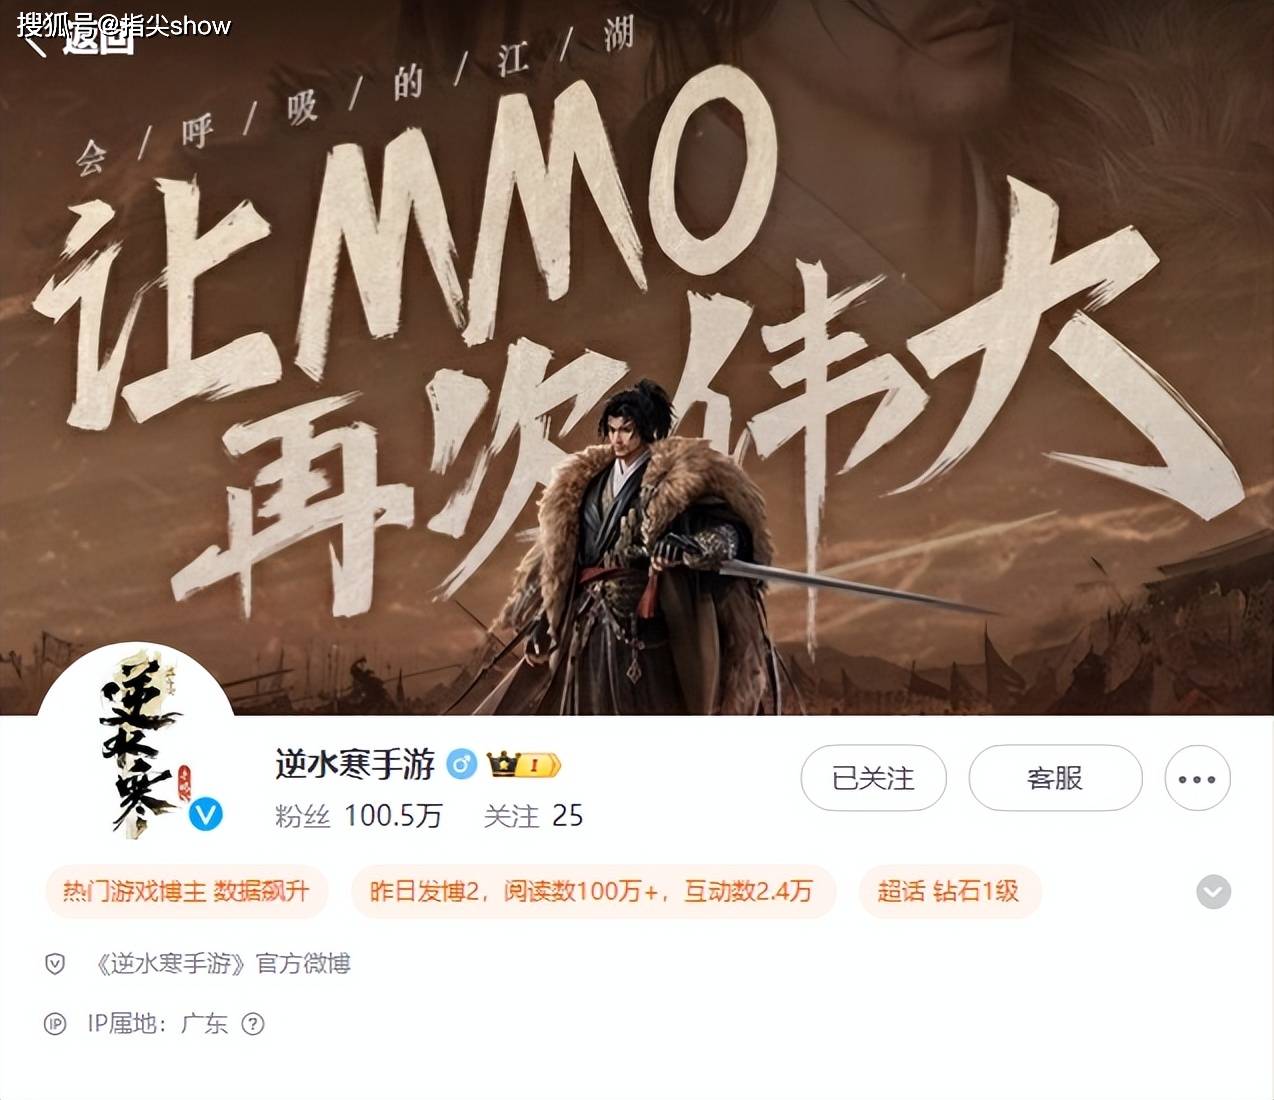Click the IP location icon
1274x1100 pixels.
[55, 1024]
